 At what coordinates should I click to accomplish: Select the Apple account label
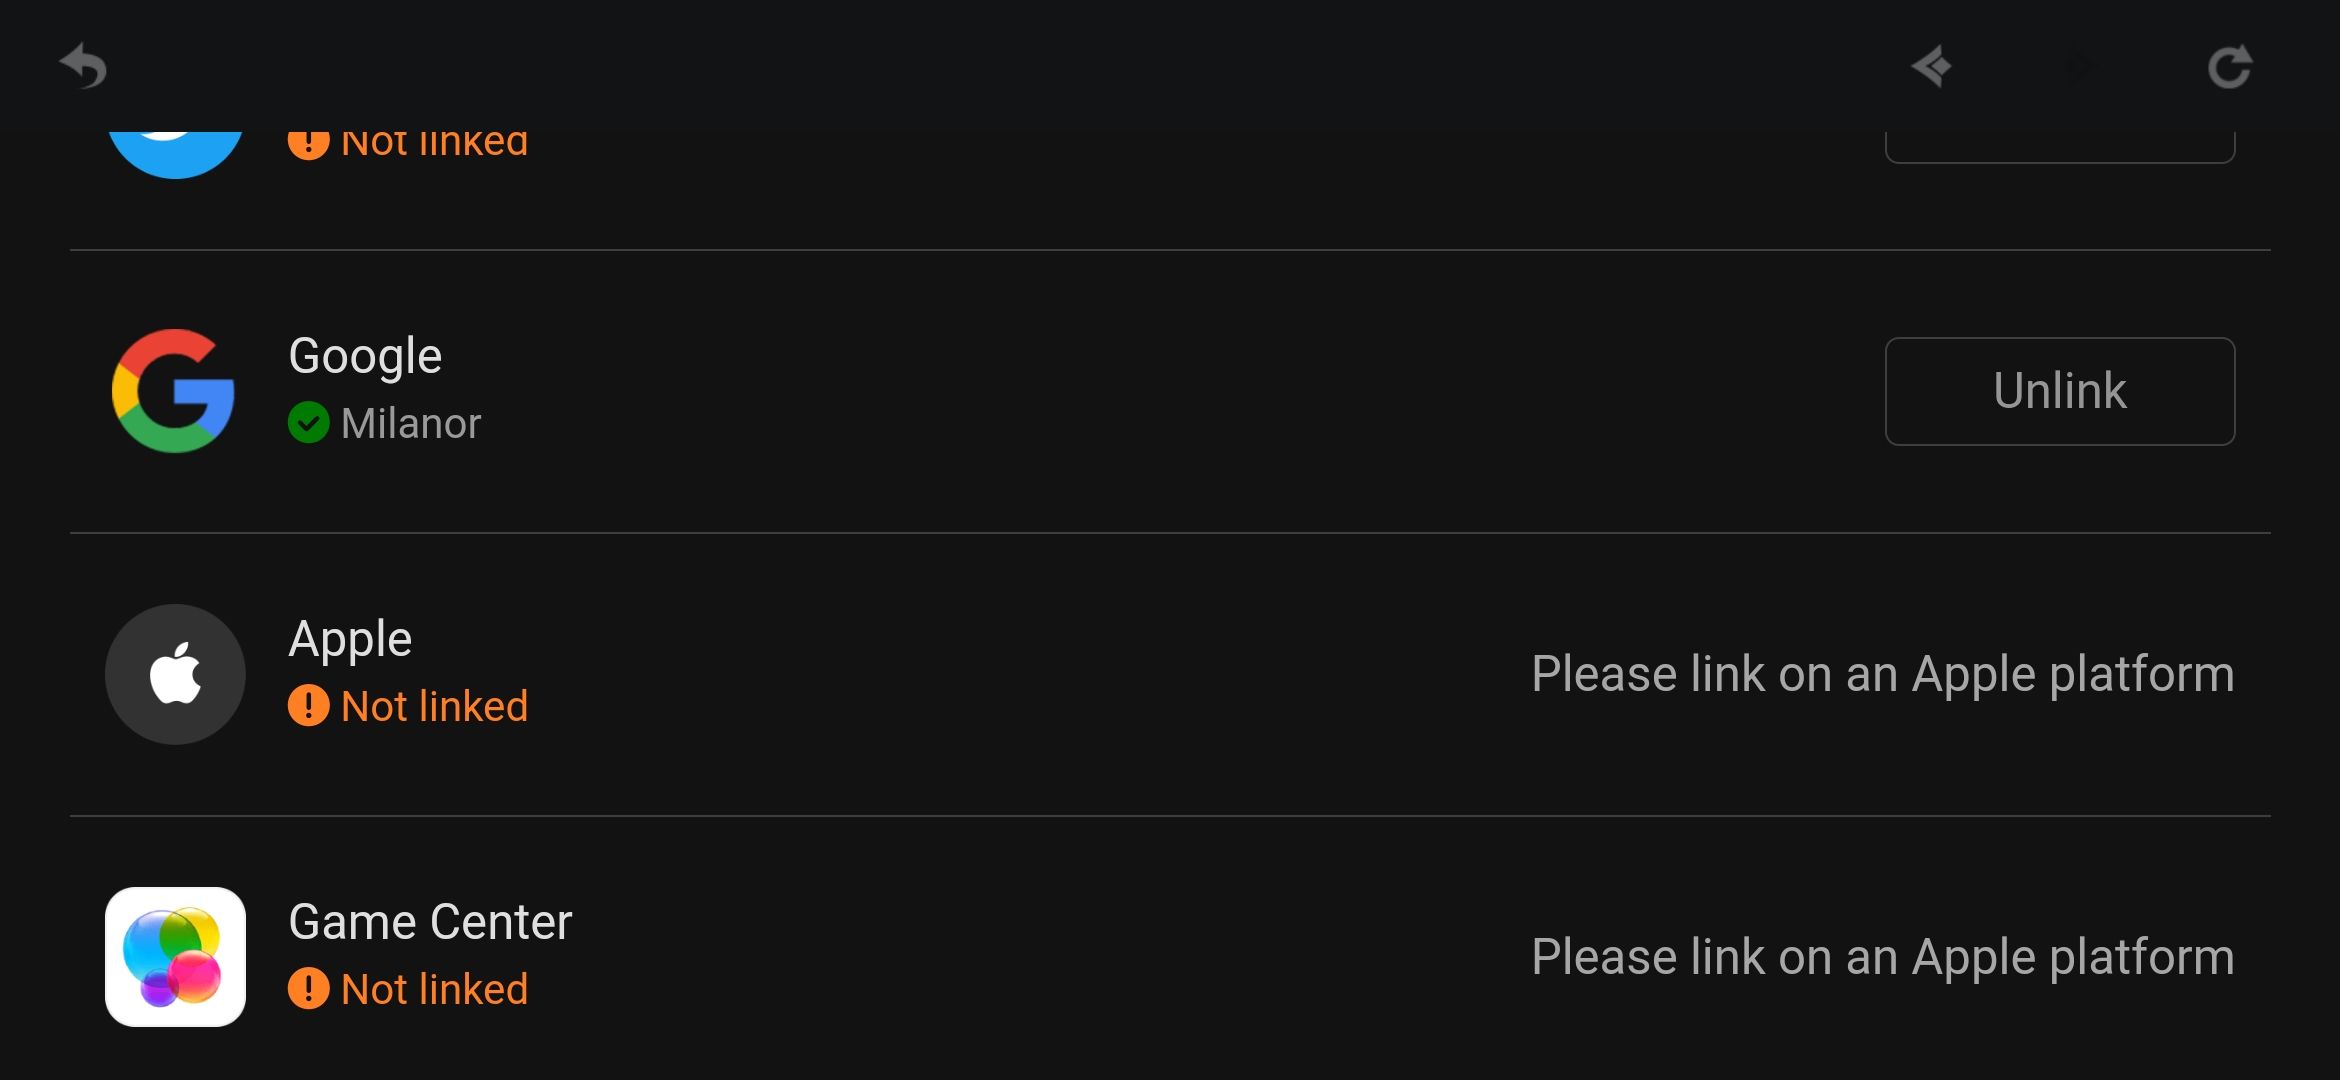[350, 639]
